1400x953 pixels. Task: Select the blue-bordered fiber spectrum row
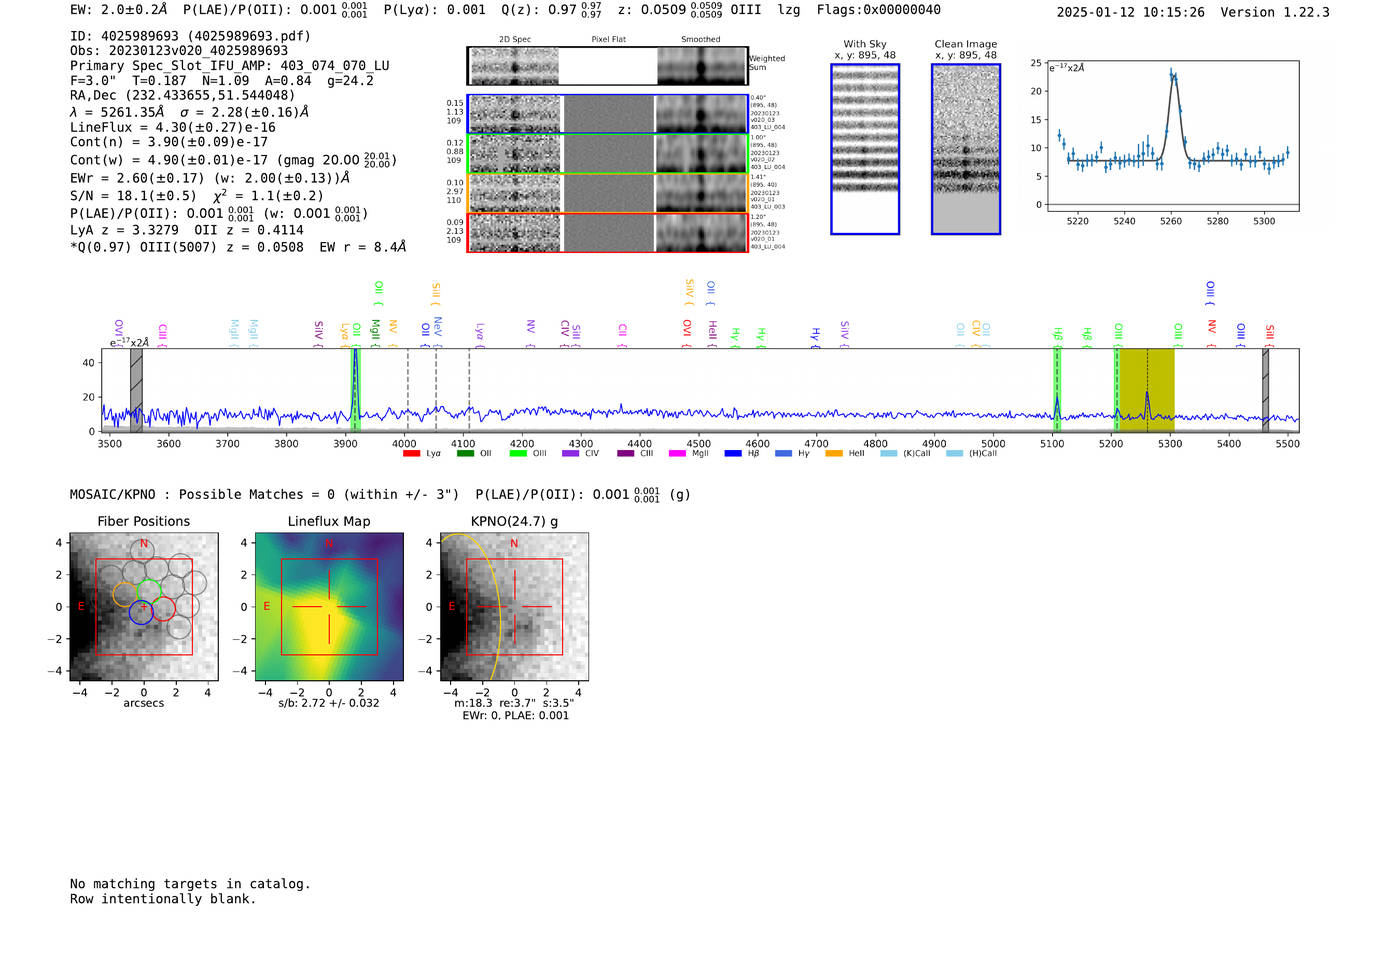pyautogui.click(x=608, y=114)
